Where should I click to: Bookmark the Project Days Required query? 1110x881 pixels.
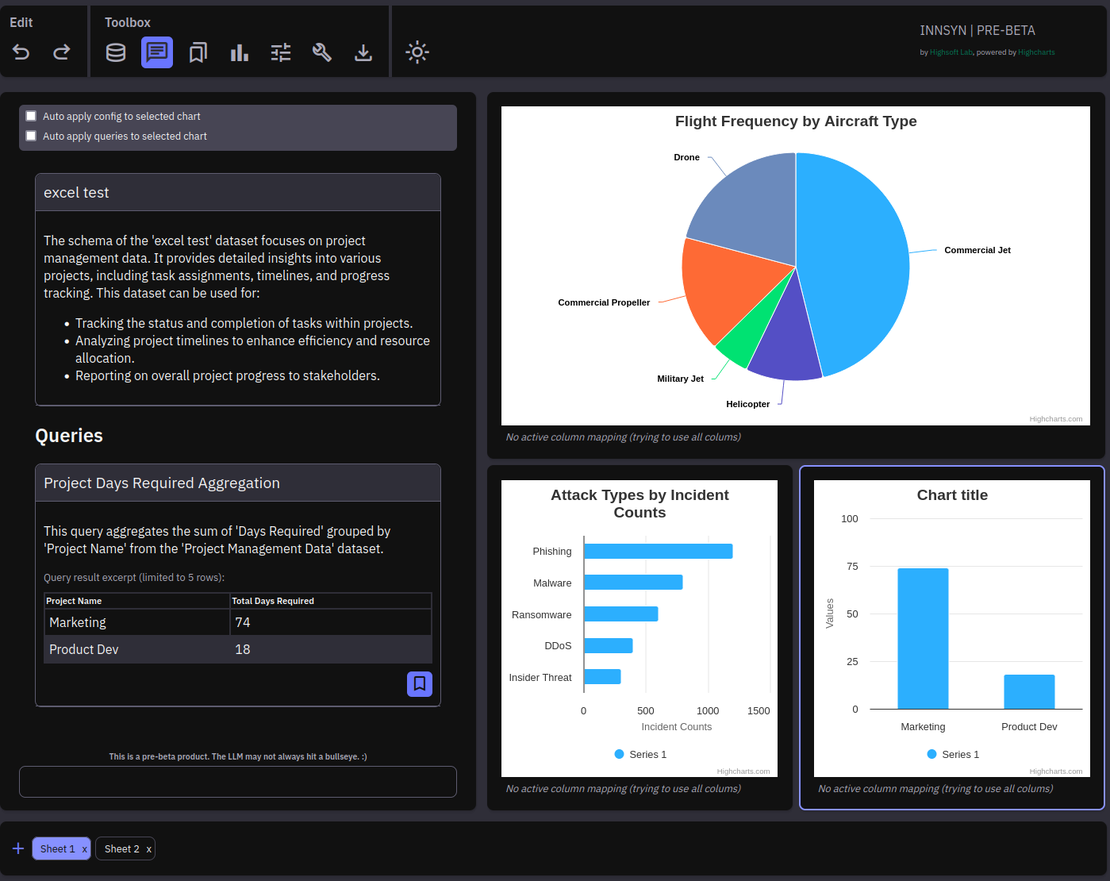pyautogui.click(x=420, y=684)
